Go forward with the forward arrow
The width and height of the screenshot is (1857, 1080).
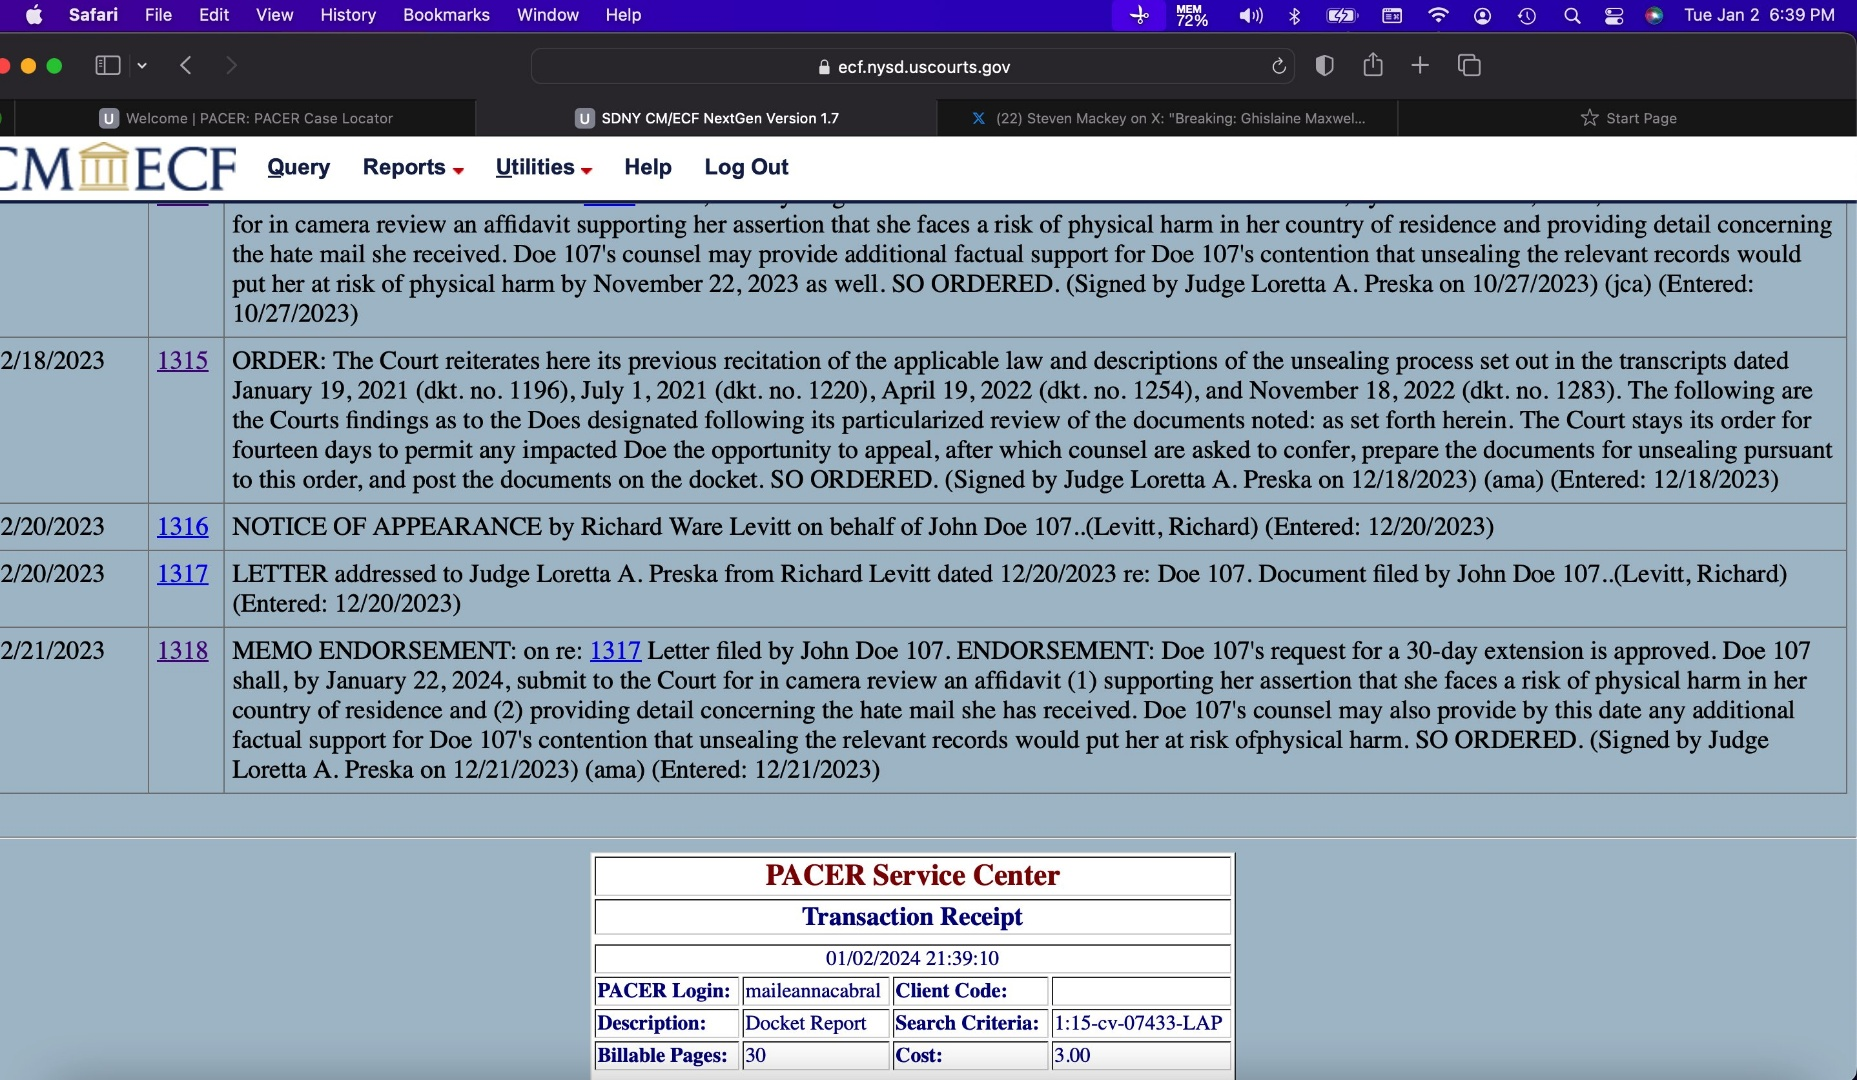coord(231,65)
